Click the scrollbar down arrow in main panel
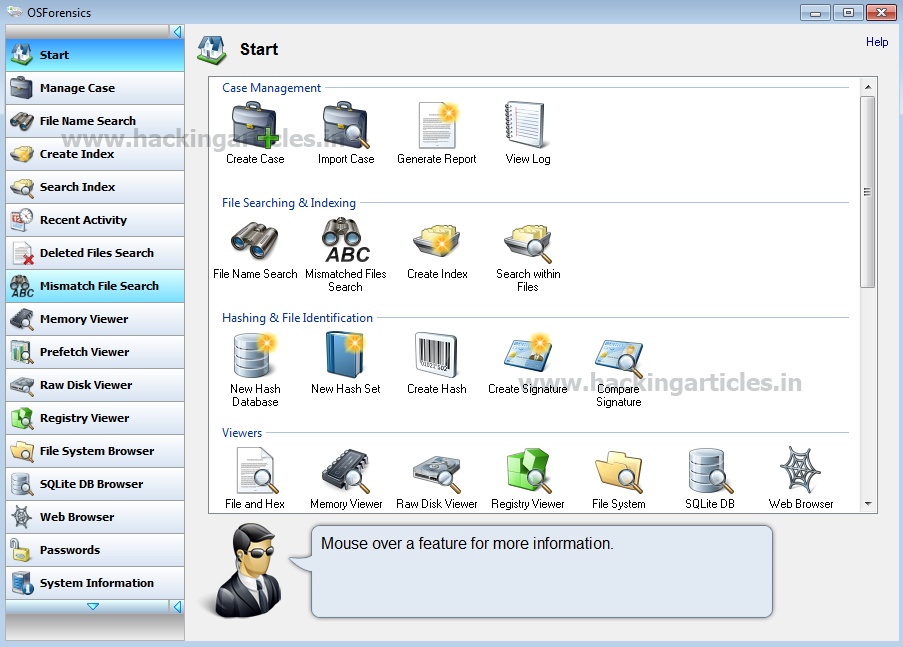This screenshot has height=647, width=903. click(x=867, y=504)
